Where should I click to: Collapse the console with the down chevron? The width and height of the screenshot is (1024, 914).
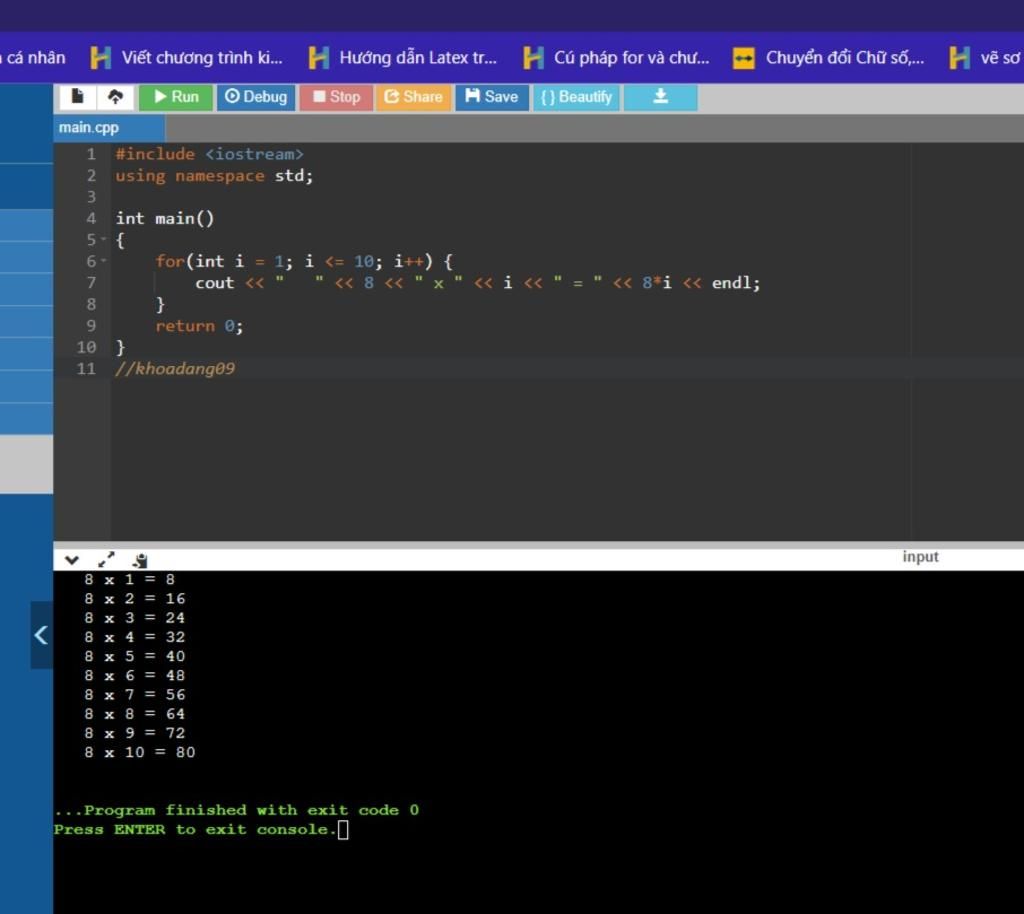pos(72,560)
